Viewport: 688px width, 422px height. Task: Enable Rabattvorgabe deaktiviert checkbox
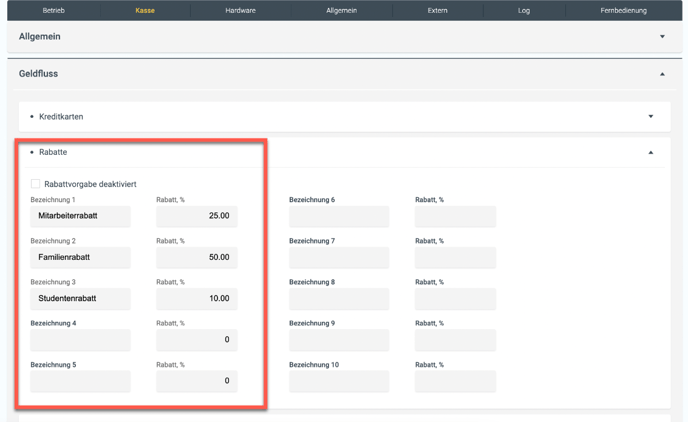pyautogui.click(x=36, y=184)
